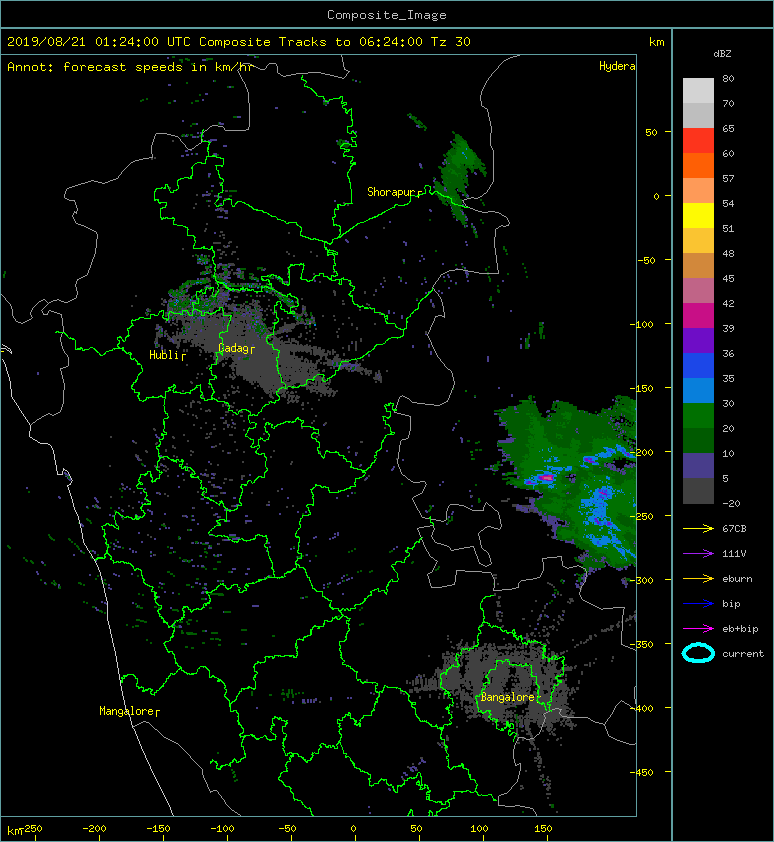Screen dimensions: 774x842
Task: Click the '-150' tick on horizontal axis
Action: [x=158, y=829]
